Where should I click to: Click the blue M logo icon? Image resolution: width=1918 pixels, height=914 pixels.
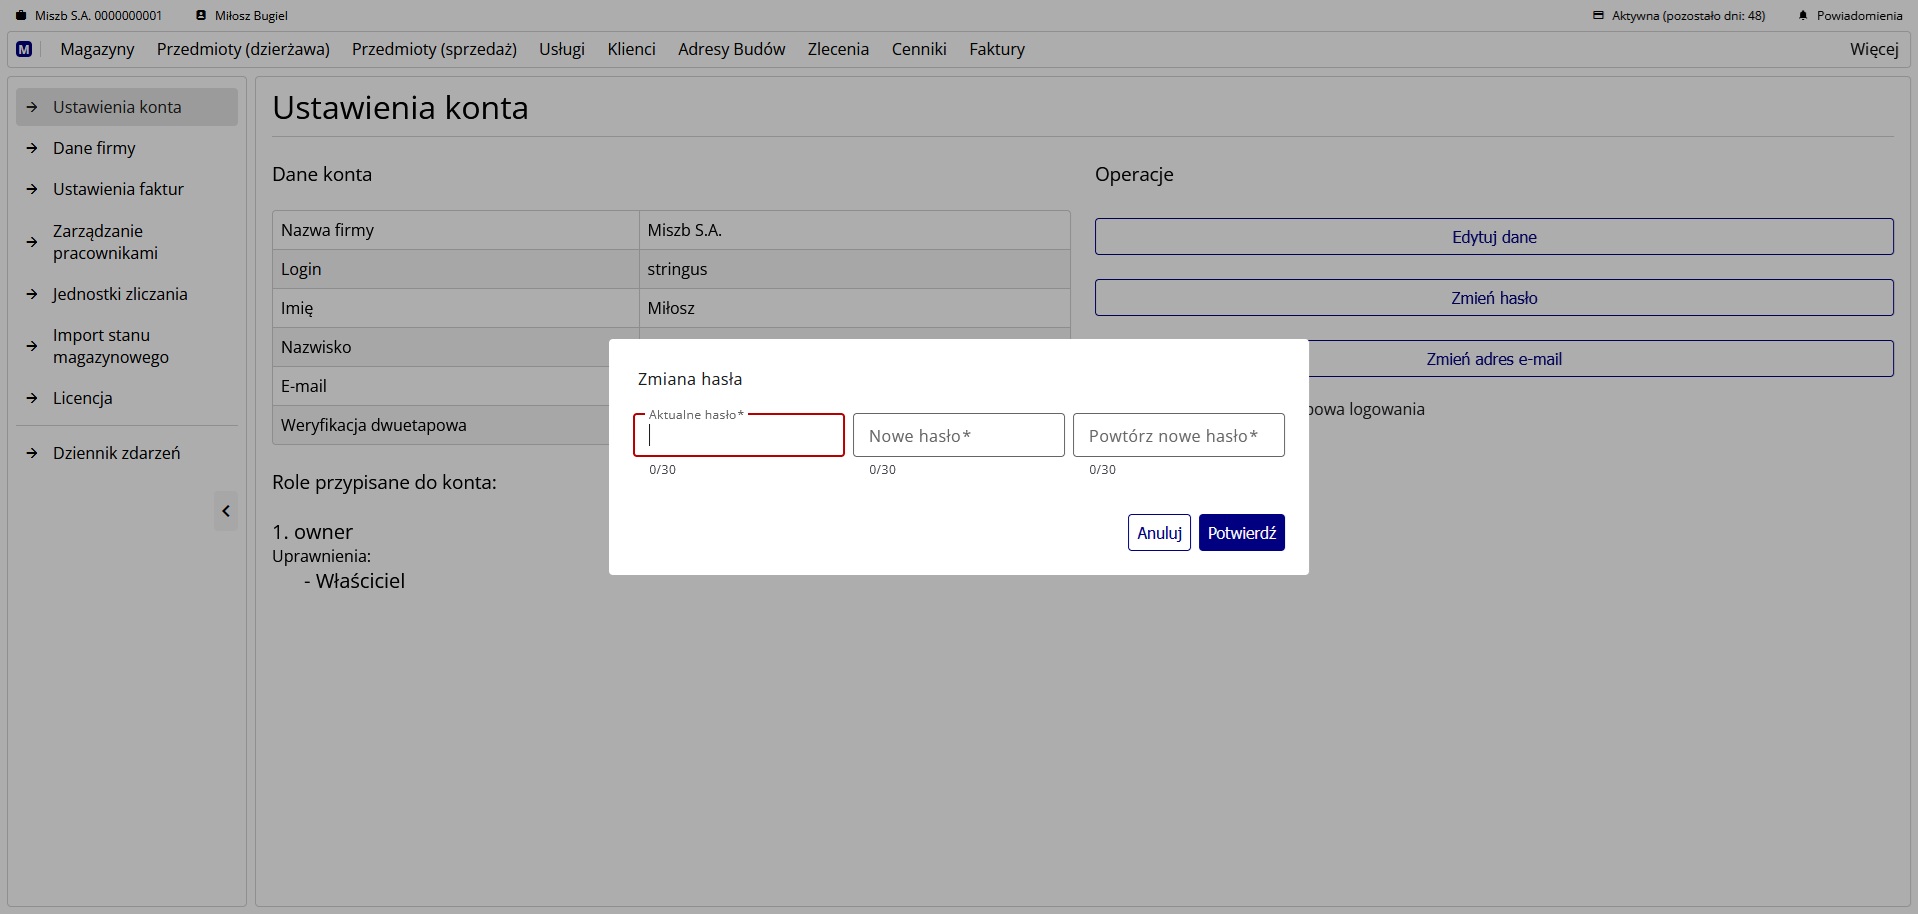(x=24, y=49)
